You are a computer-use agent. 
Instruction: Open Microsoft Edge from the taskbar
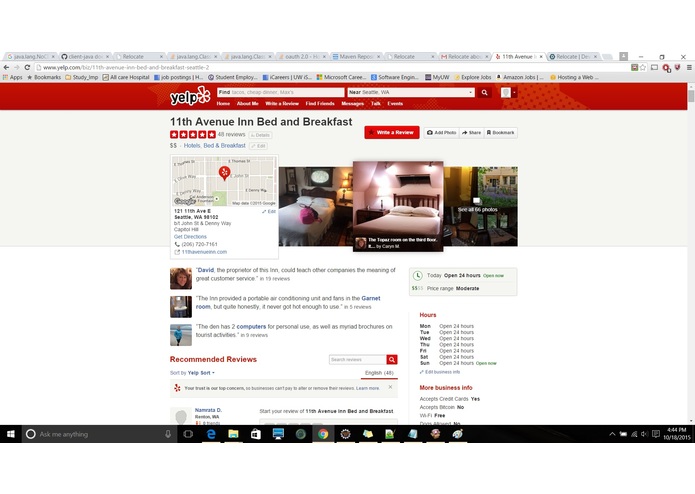point(211,434)
